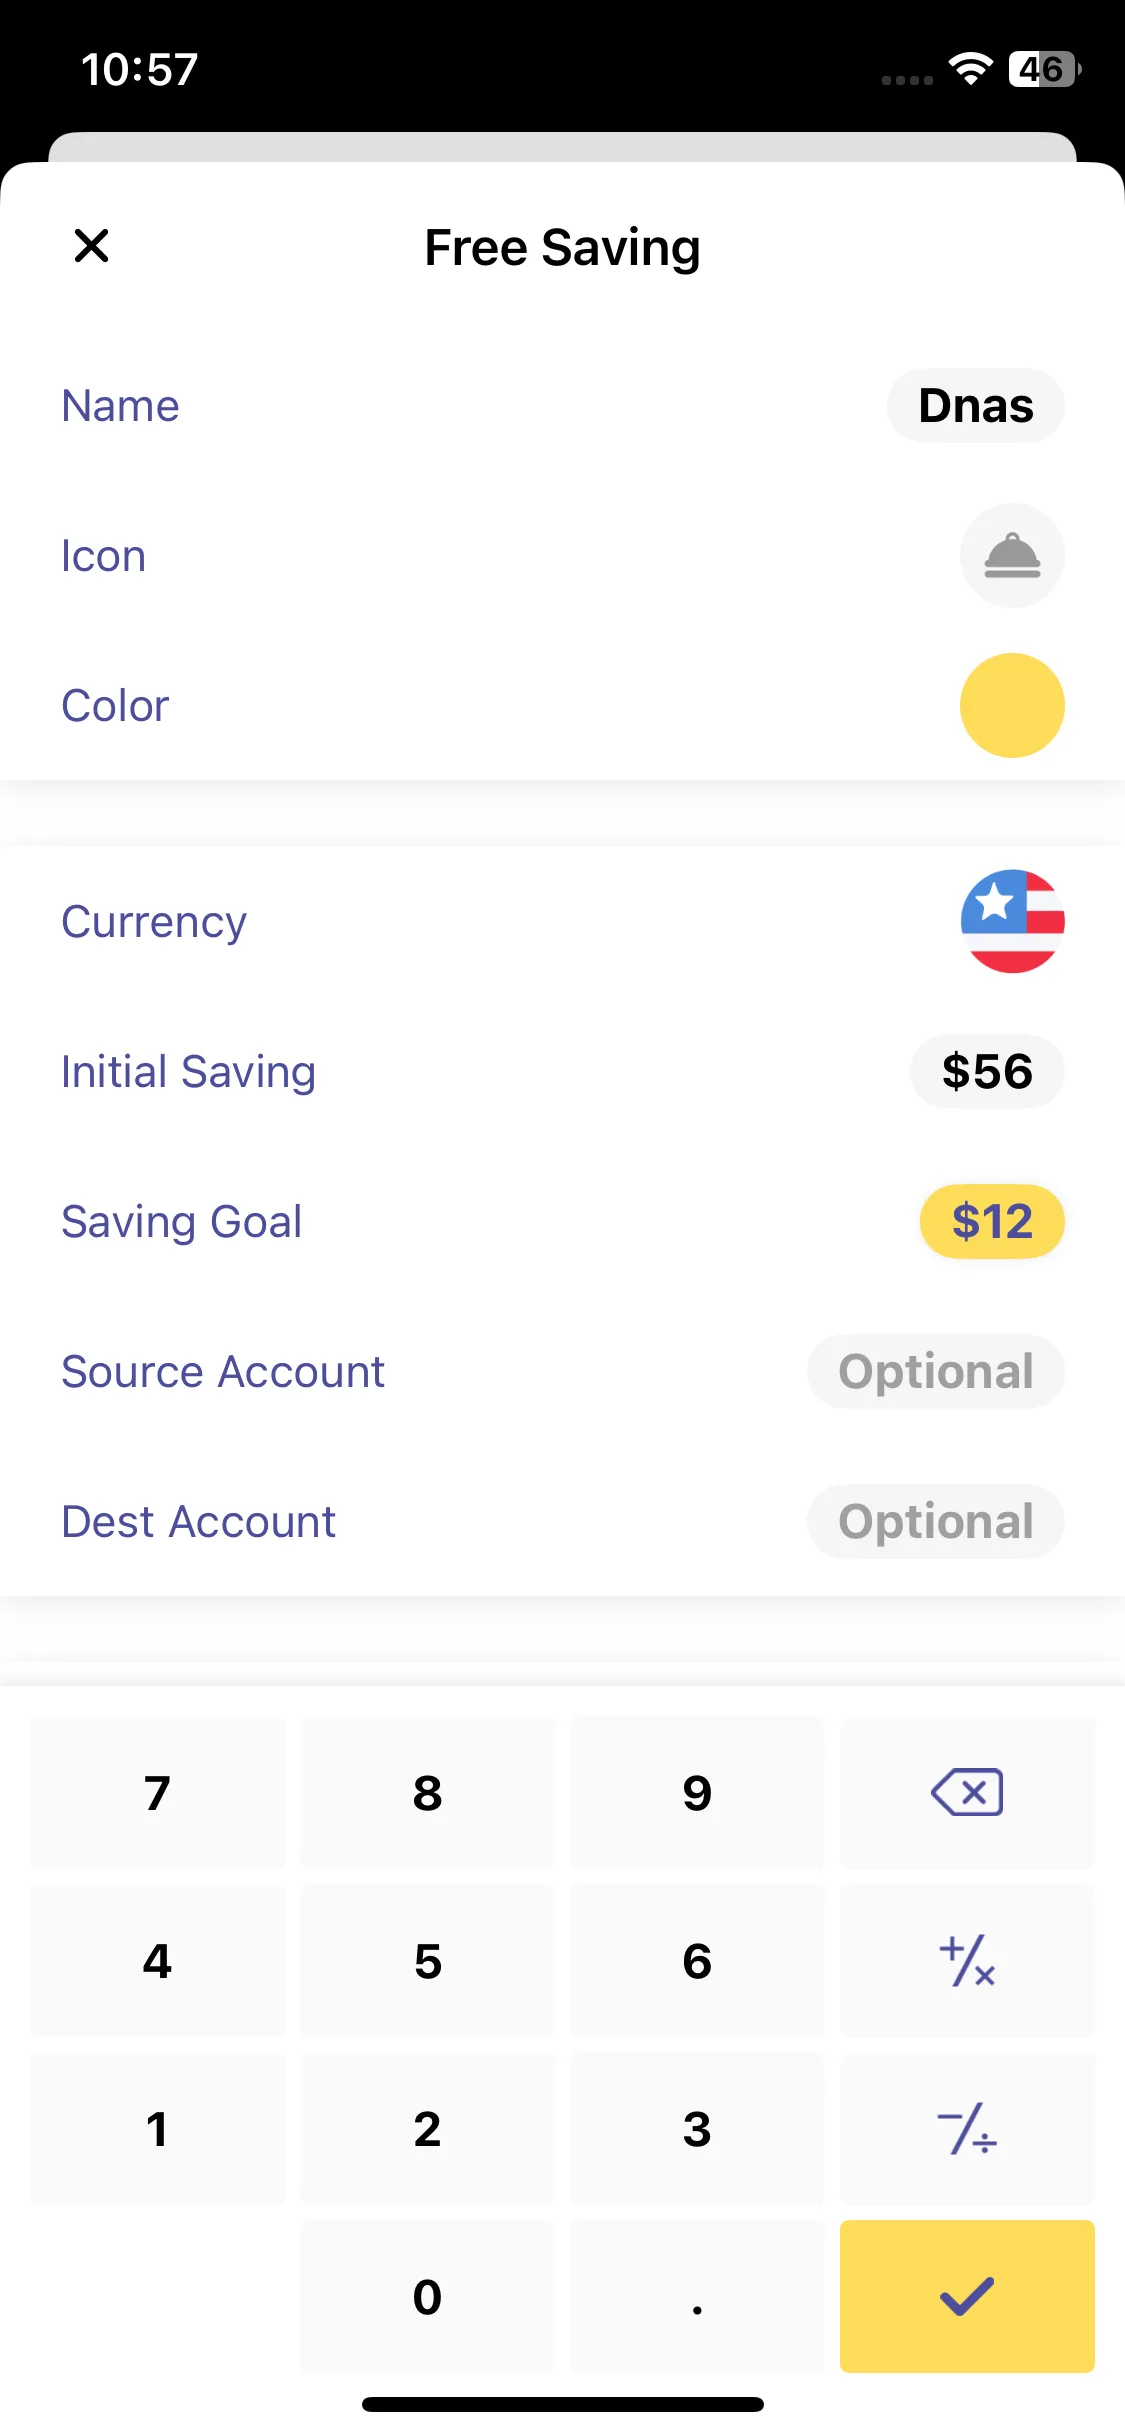Confirm entry with the yellow checkmark
Viewport: 1125px width, 2436px height.
pyautogui.click(x=966, y=2296)
